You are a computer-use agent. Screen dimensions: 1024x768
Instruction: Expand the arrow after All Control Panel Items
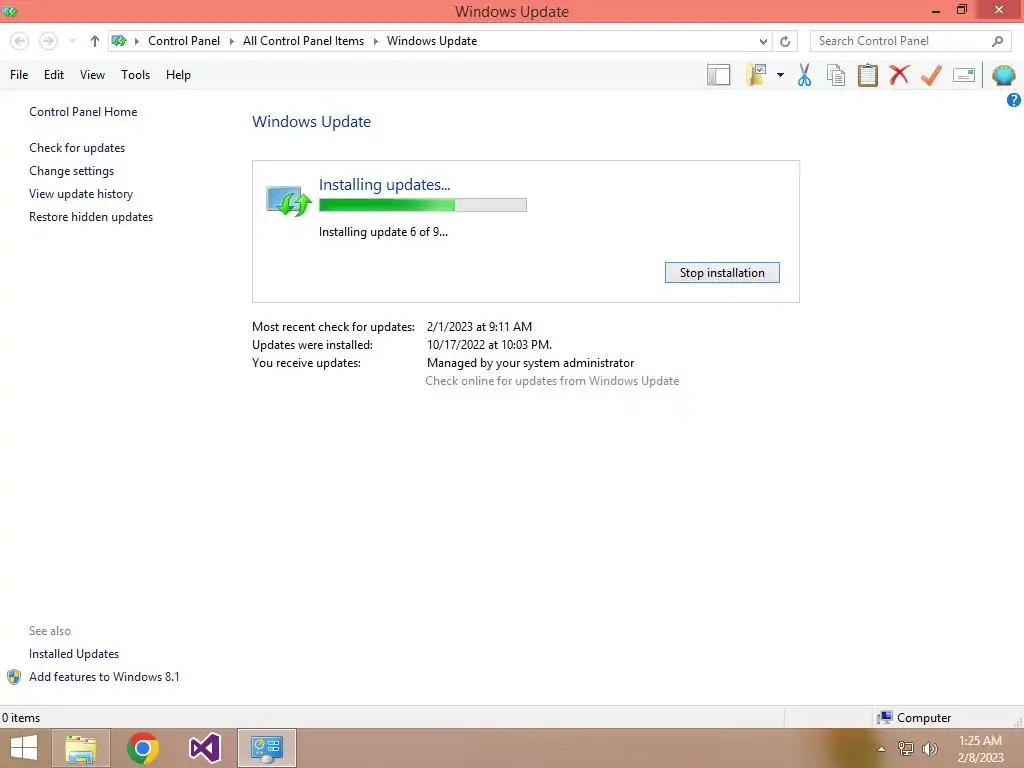click(376, 41)
